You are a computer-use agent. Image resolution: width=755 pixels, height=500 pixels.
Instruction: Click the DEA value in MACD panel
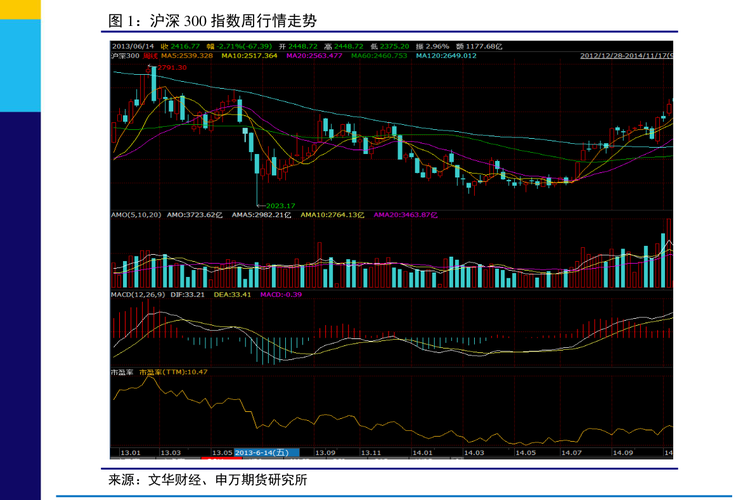pos(233,295)
